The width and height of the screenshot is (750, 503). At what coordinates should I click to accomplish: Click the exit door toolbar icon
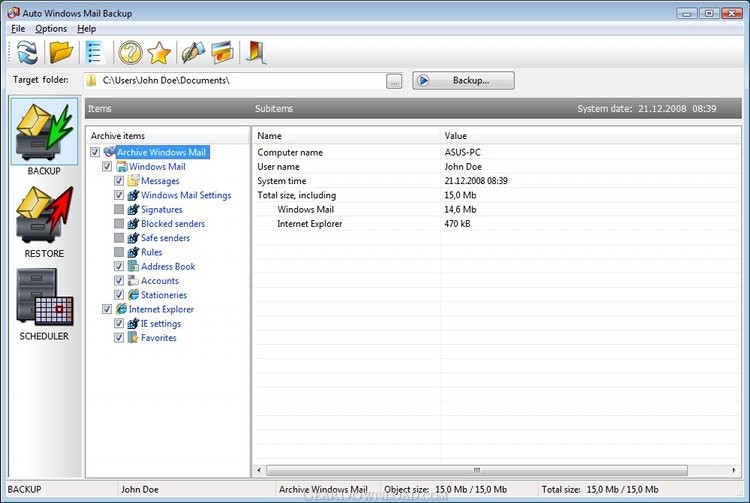(256, 53)
